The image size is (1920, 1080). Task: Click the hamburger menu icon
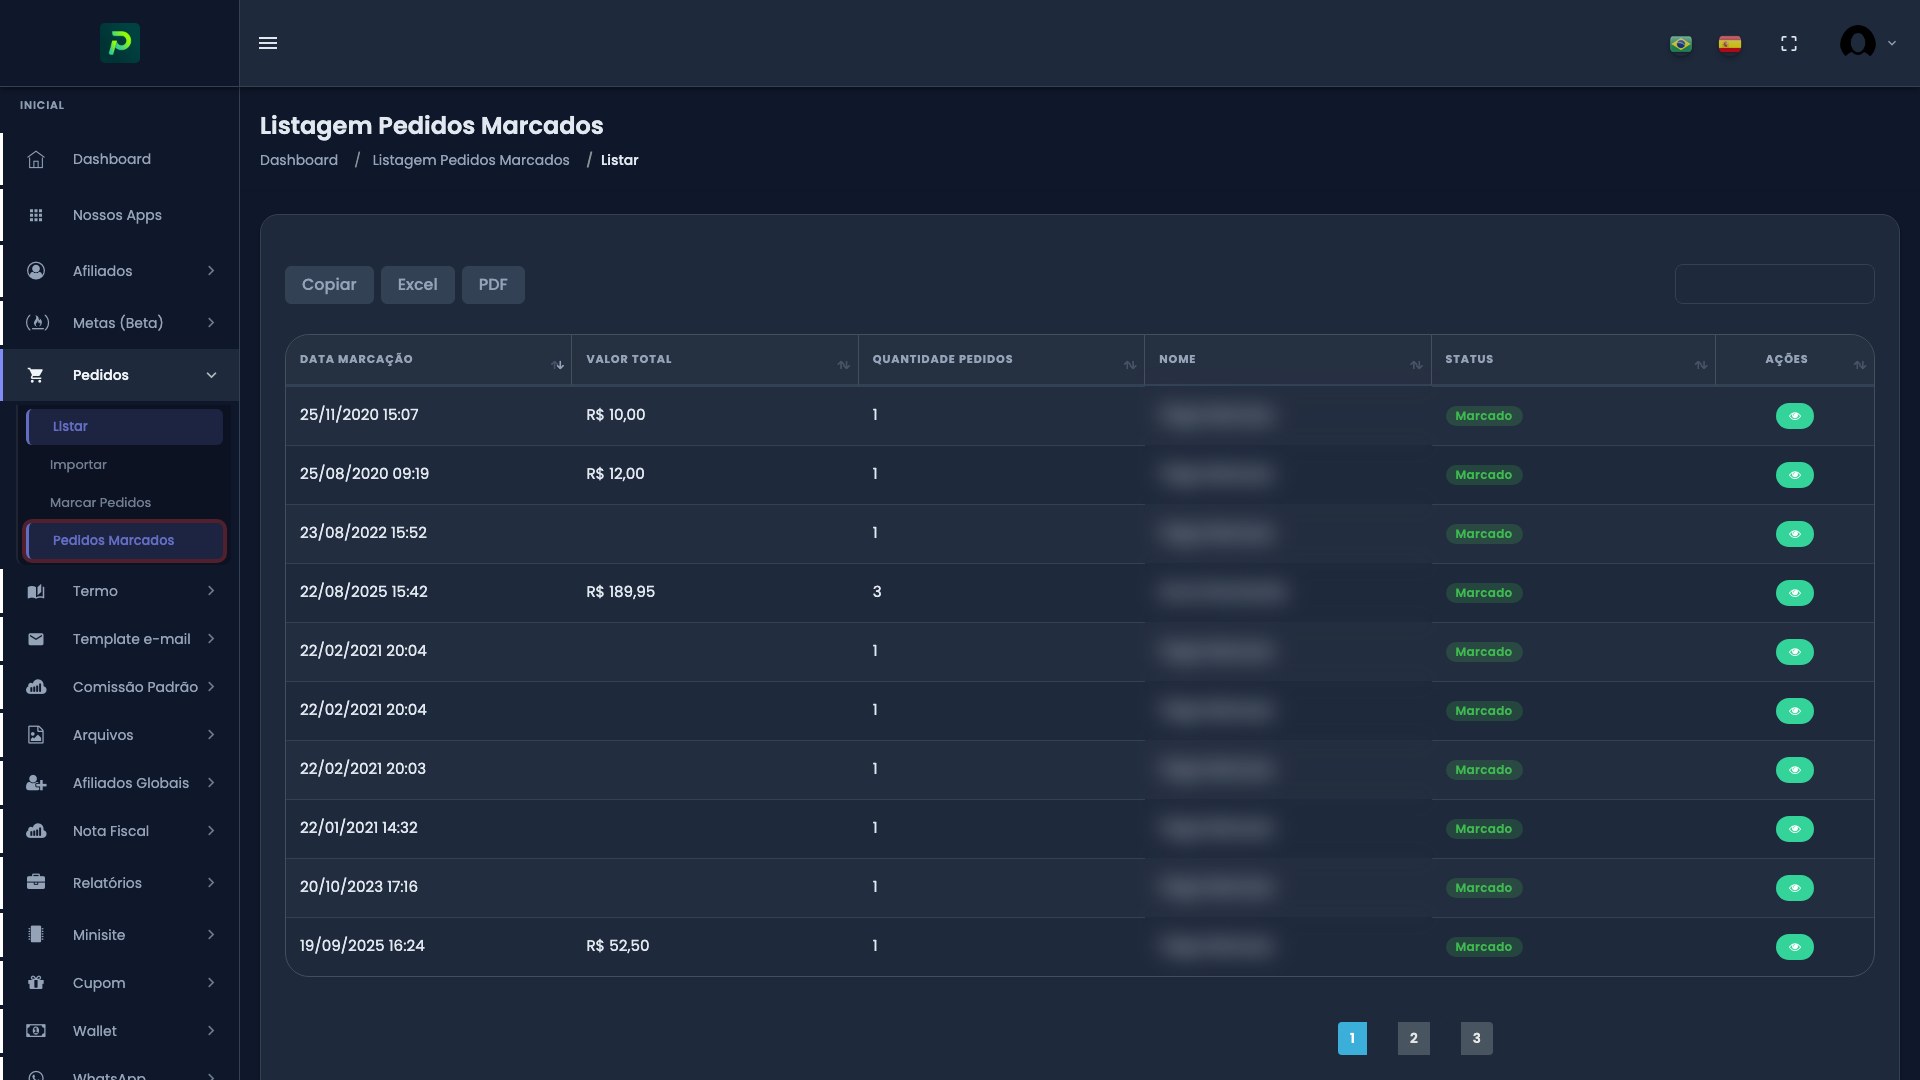[x=268, y=43]
